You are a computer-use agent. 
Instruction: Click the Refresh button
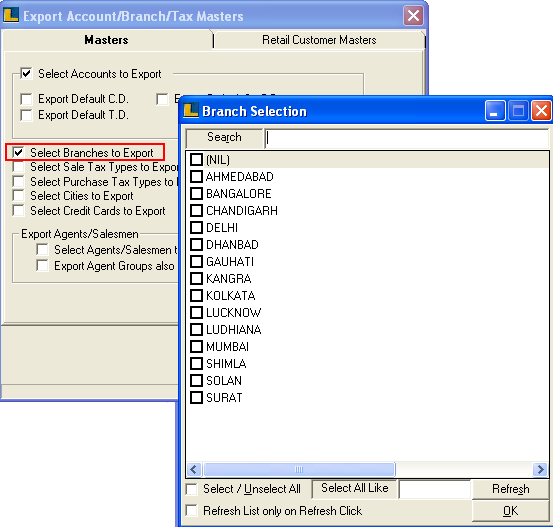click(510, 489)
